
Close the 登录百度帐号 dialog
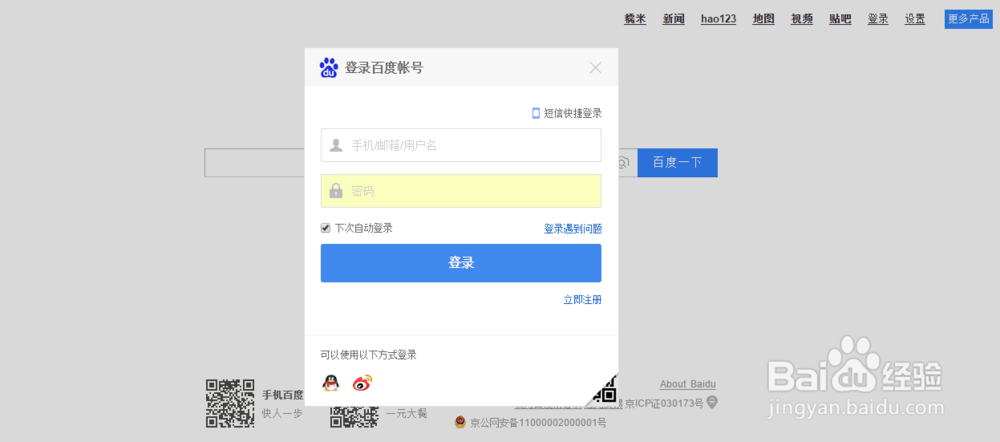(x=595, y=68)
